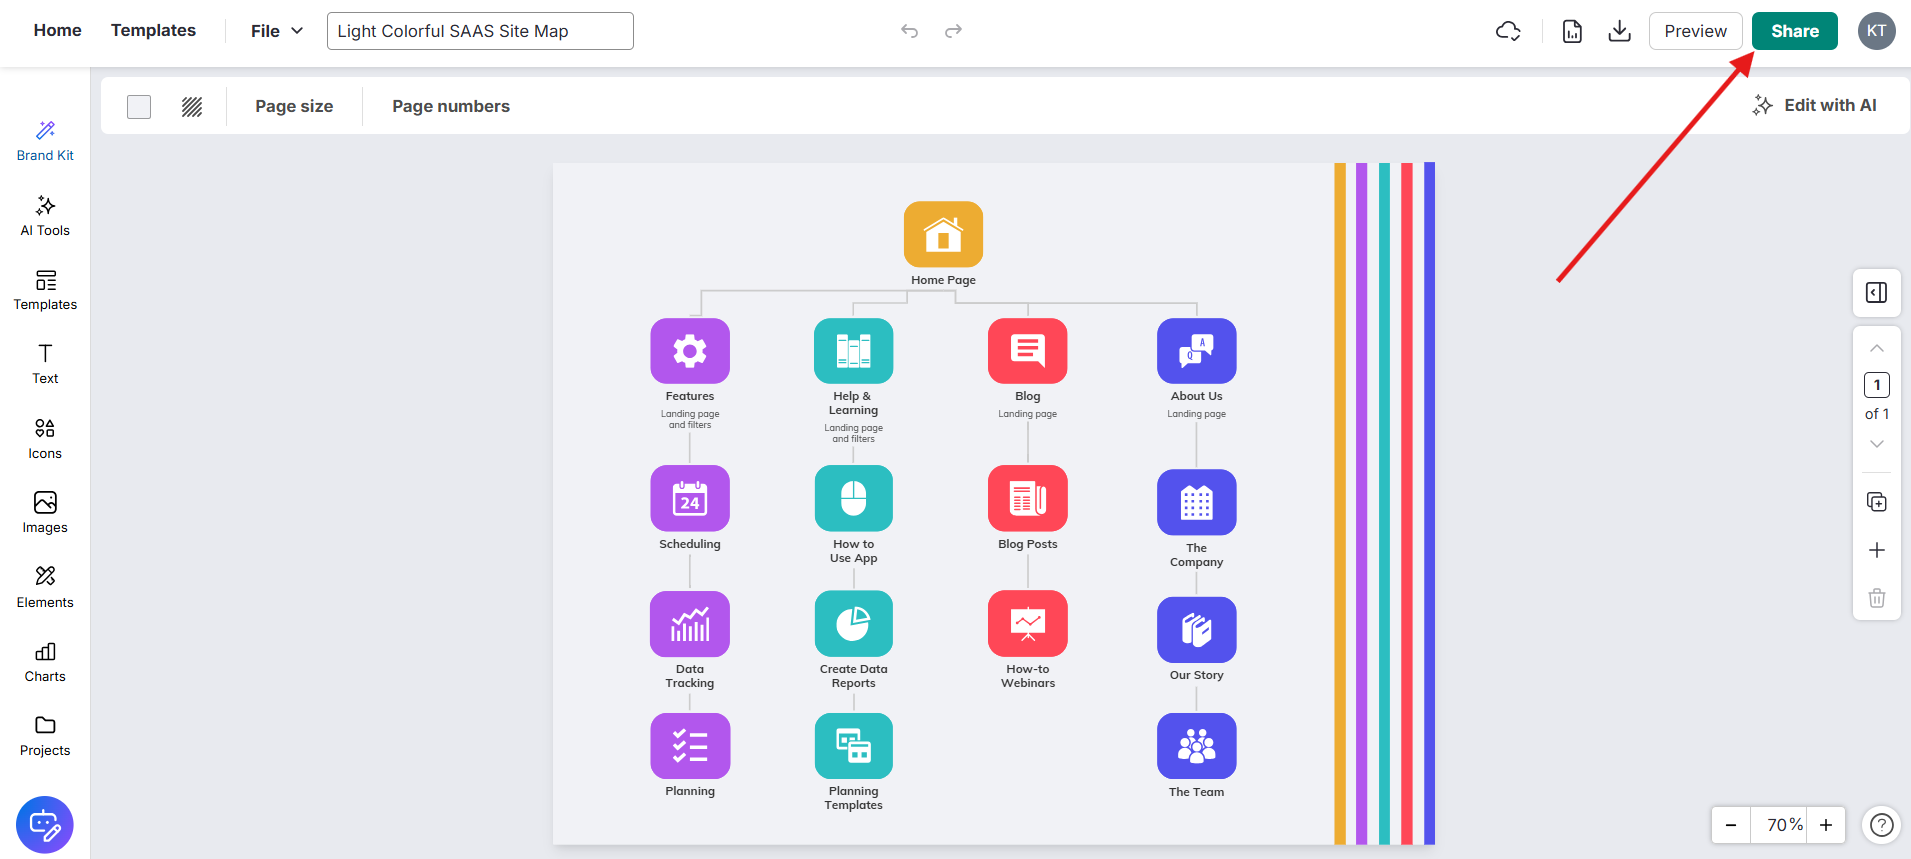Open the Icons library panel
1911x859 pixels.
pos(45,439)
